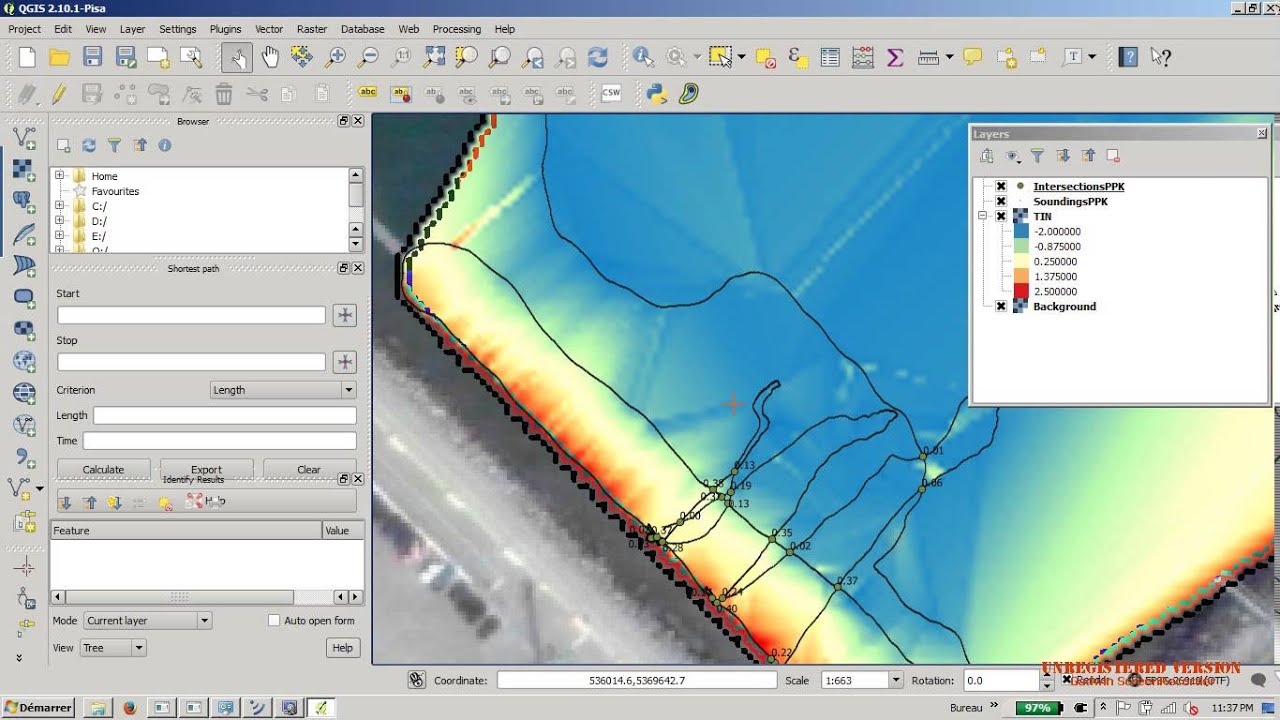Click the Windows Démarrer start button
Image resolution: width=1280 pixels, height=720 pixels.
point(38,707)
